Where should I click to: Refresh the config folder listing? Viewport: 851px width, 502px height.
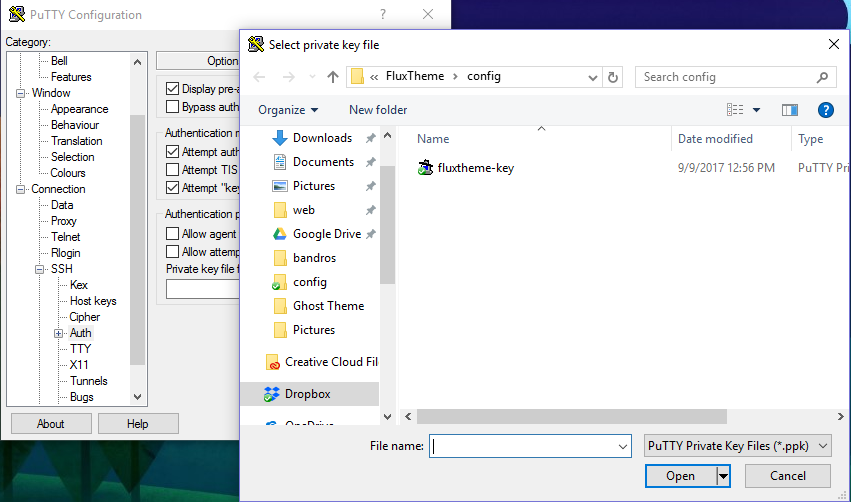(614, 77)
